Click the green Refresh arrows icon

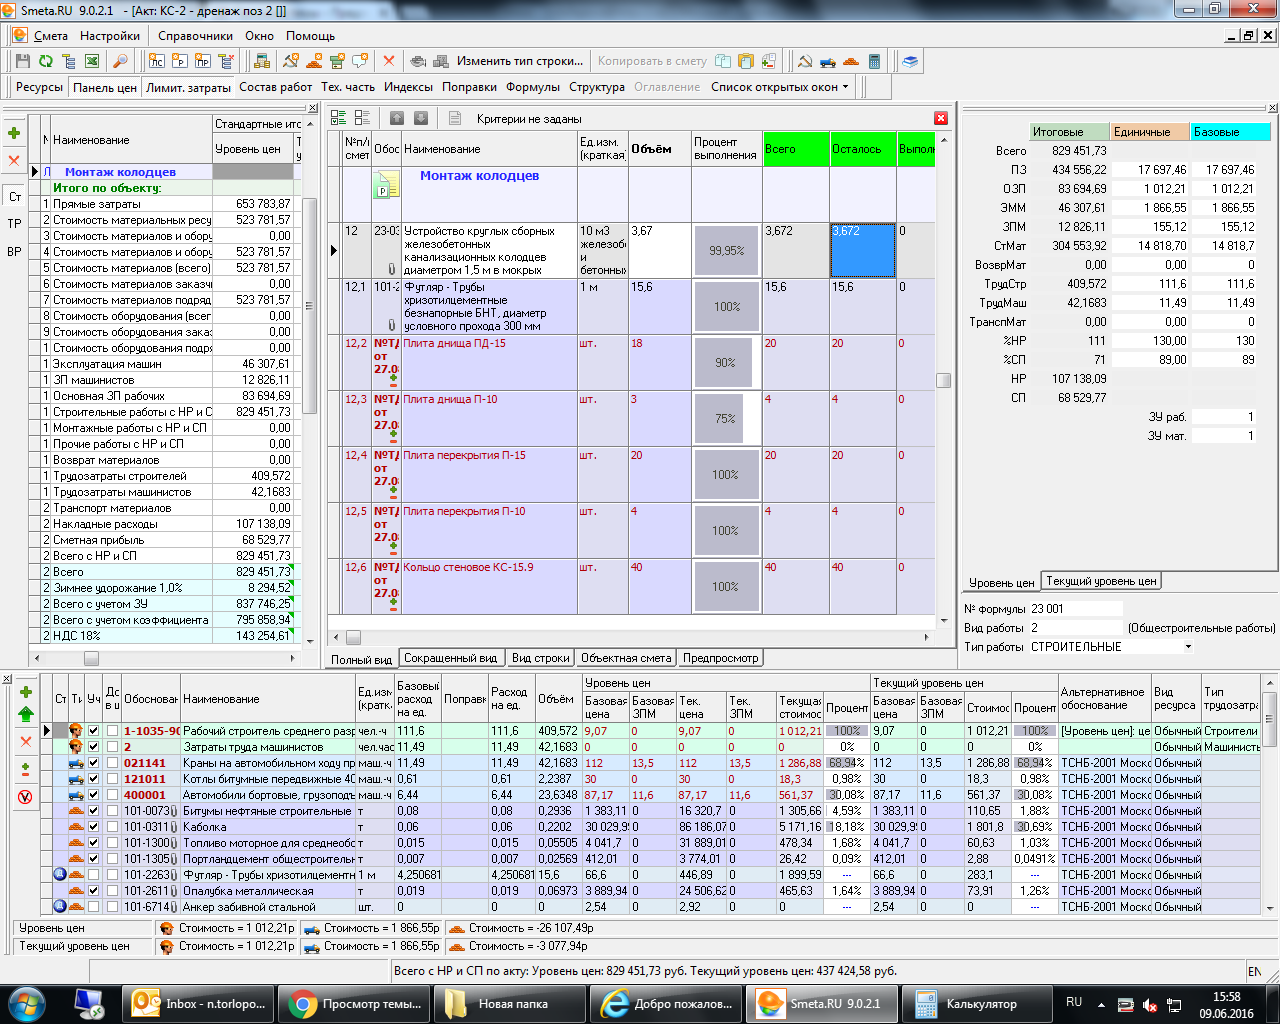(x=45, y=61)
